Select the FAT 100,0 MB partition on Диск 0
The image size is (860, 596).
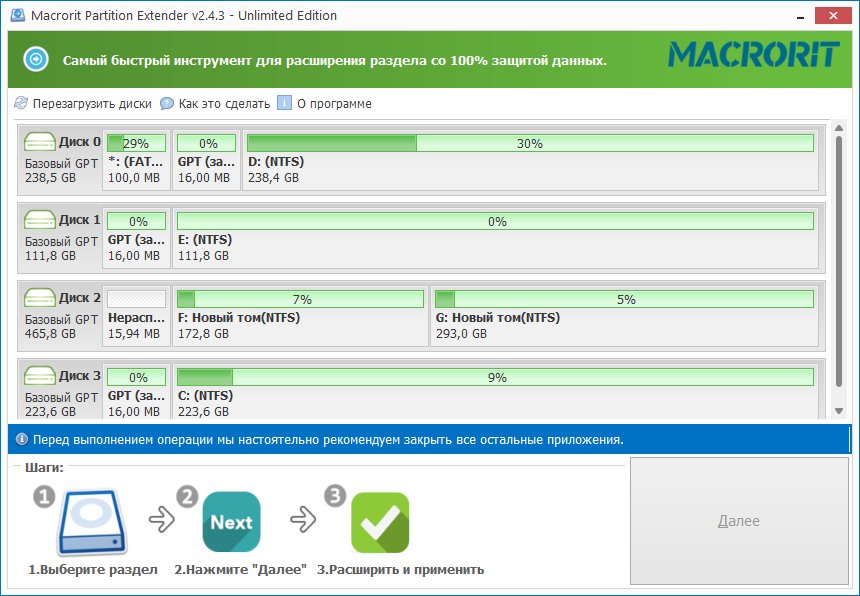click(137, 160)
